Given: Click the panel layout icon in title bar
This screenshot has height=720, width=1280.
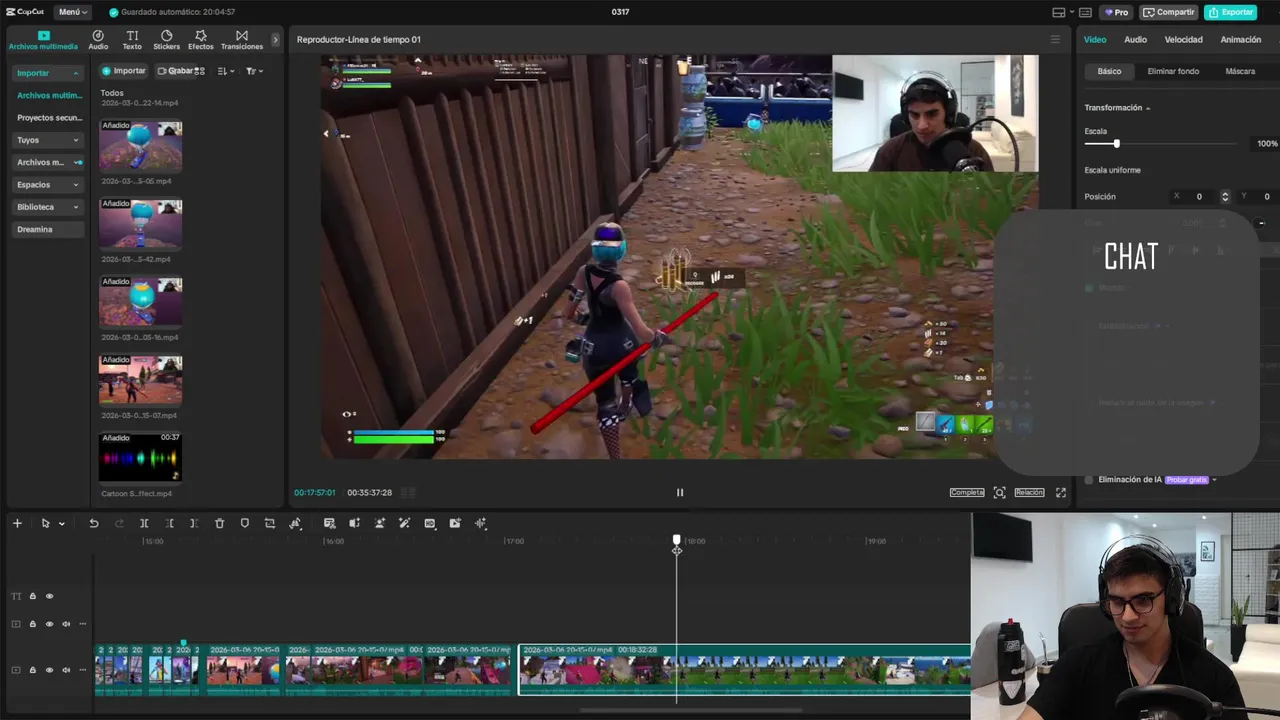Looking at the screenshot, I should click(1059, 12).
